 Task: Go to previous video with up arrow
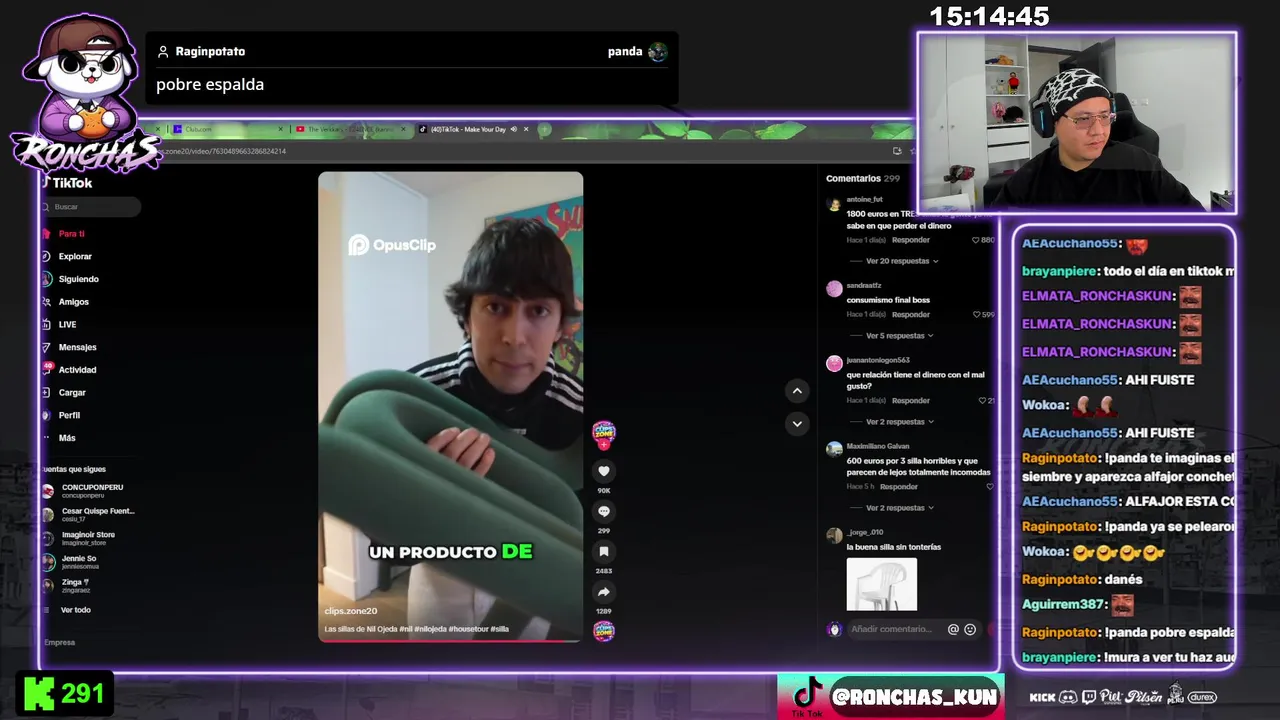tap(797, 391)
